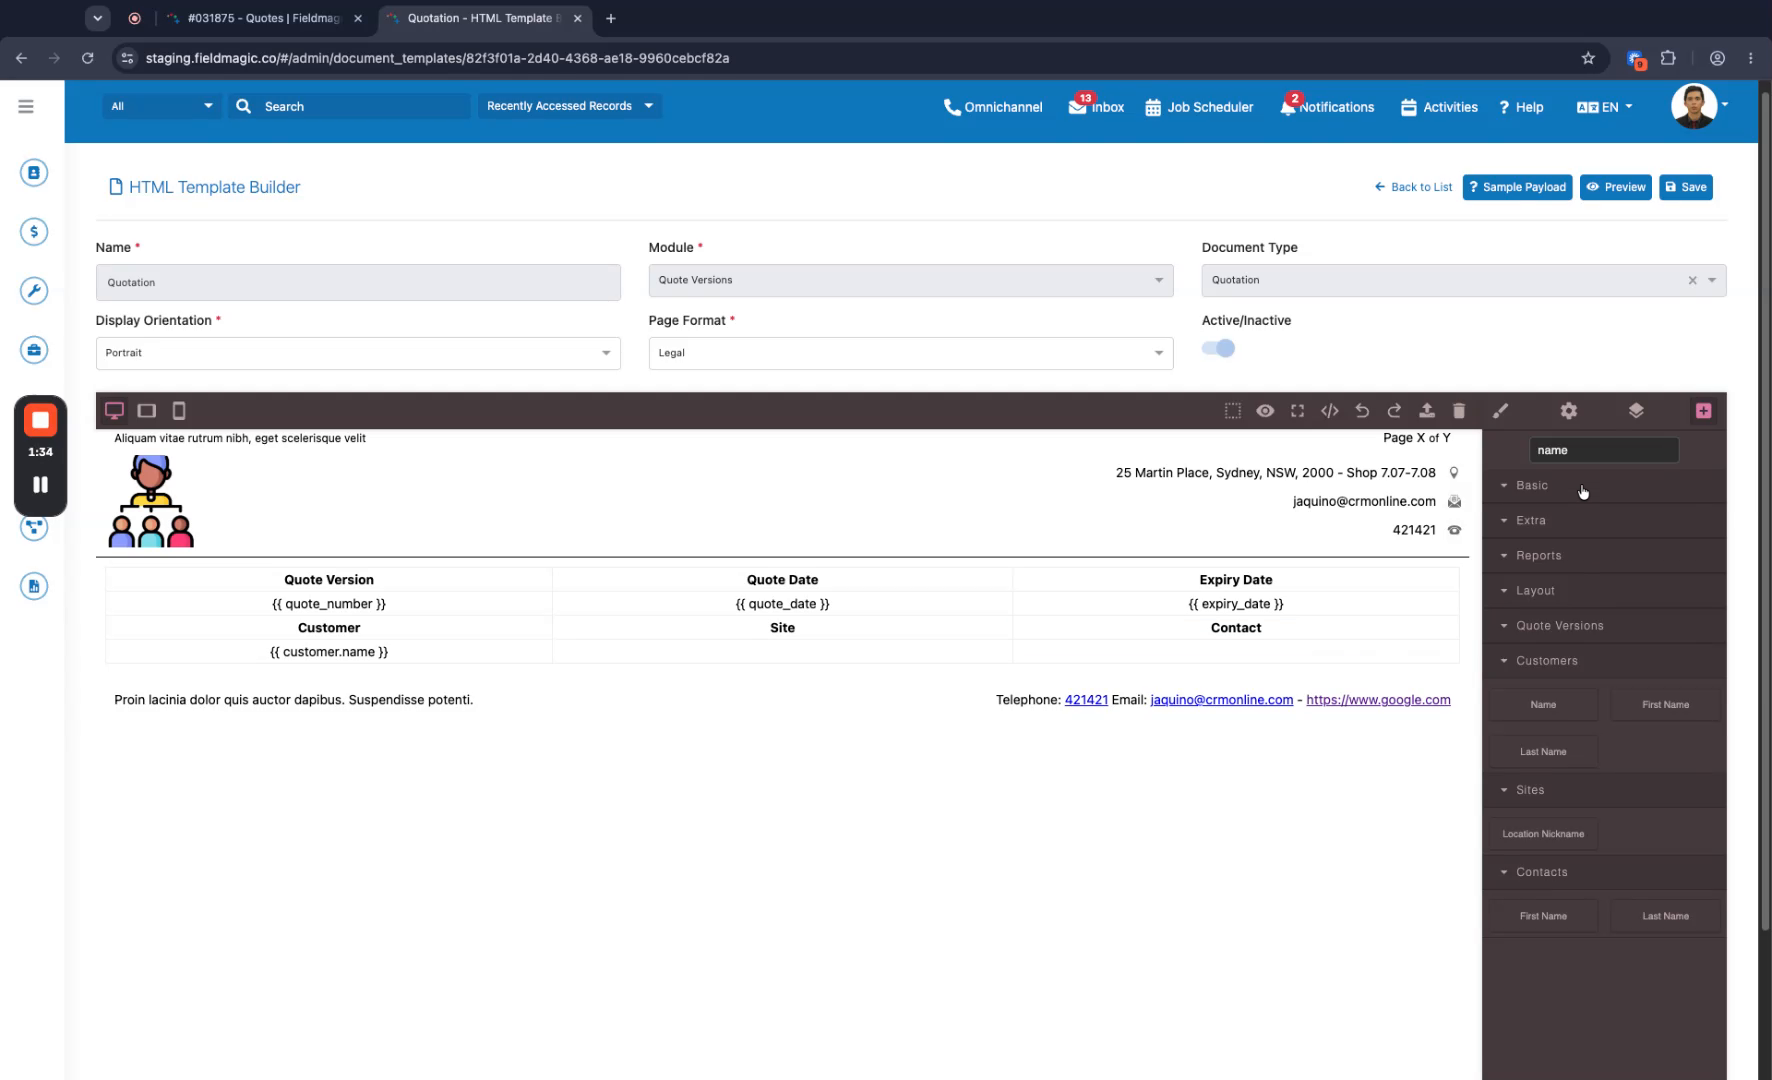The width and height of the screenshot is (1772, 1080).
Task: Expand the Reports blocks category
Action: [x=1604, y=556]
